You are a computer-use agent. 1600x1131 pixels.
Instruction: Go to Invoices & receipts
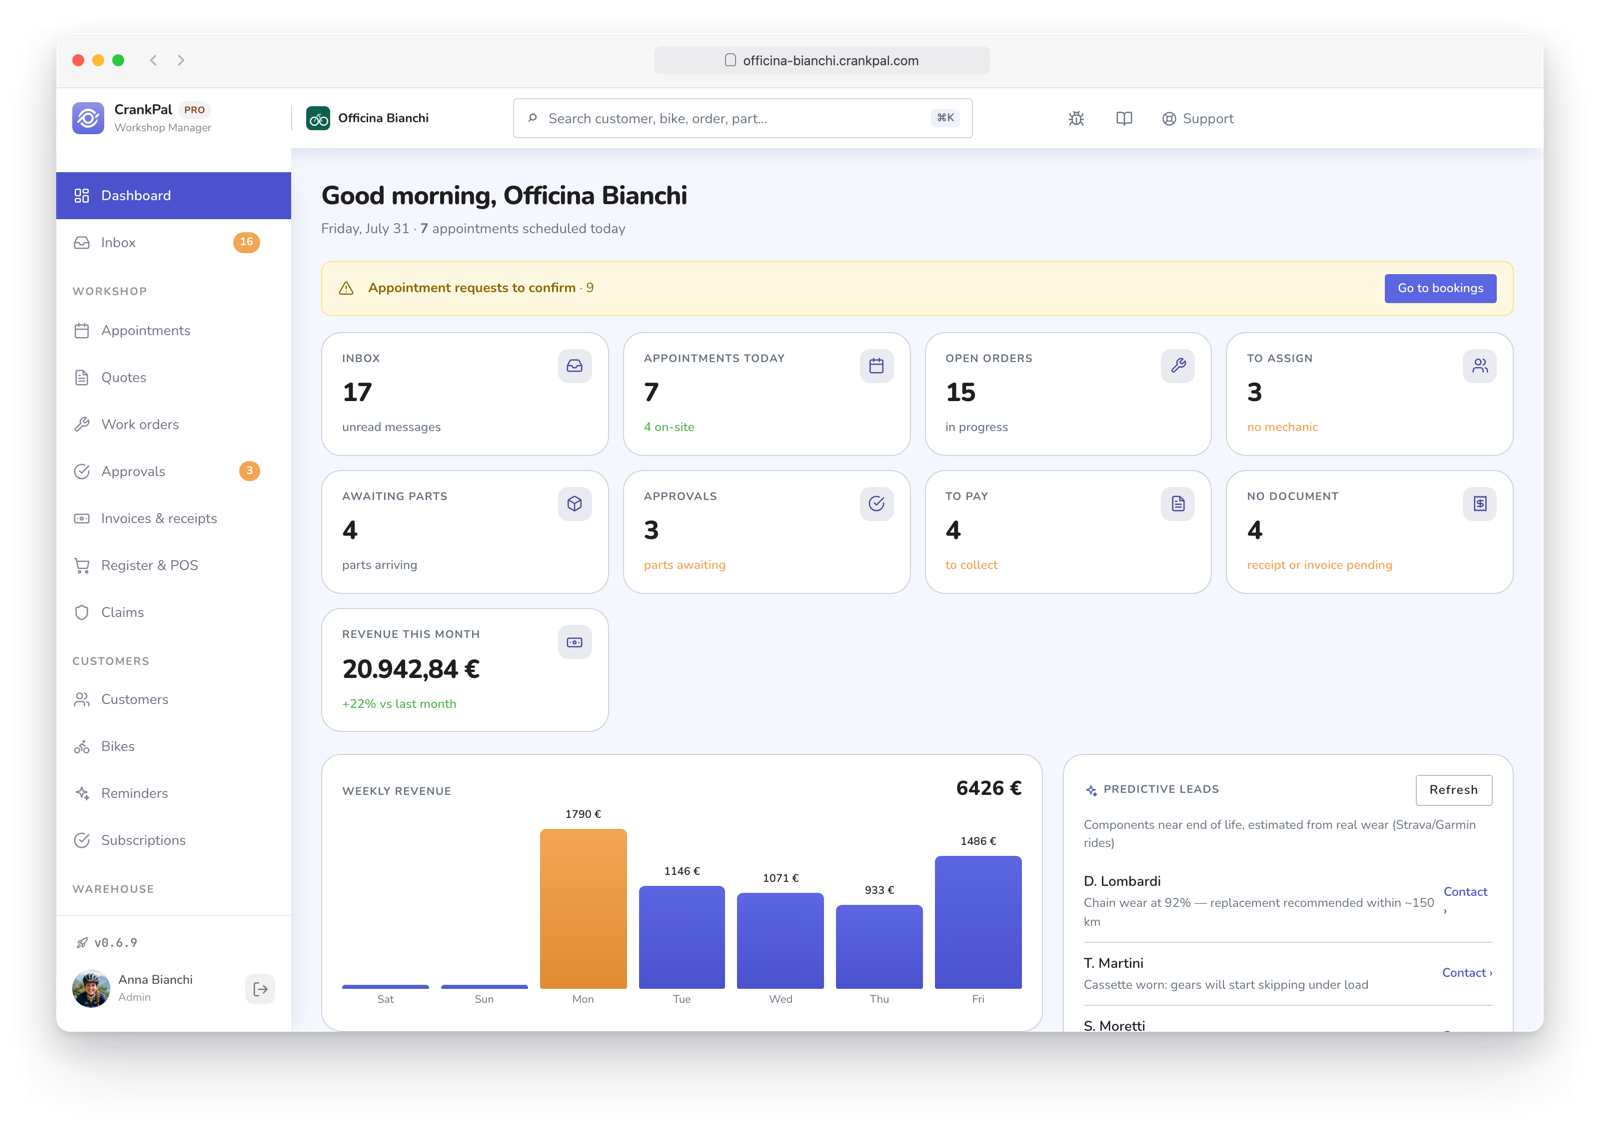[x=174, y=518]
